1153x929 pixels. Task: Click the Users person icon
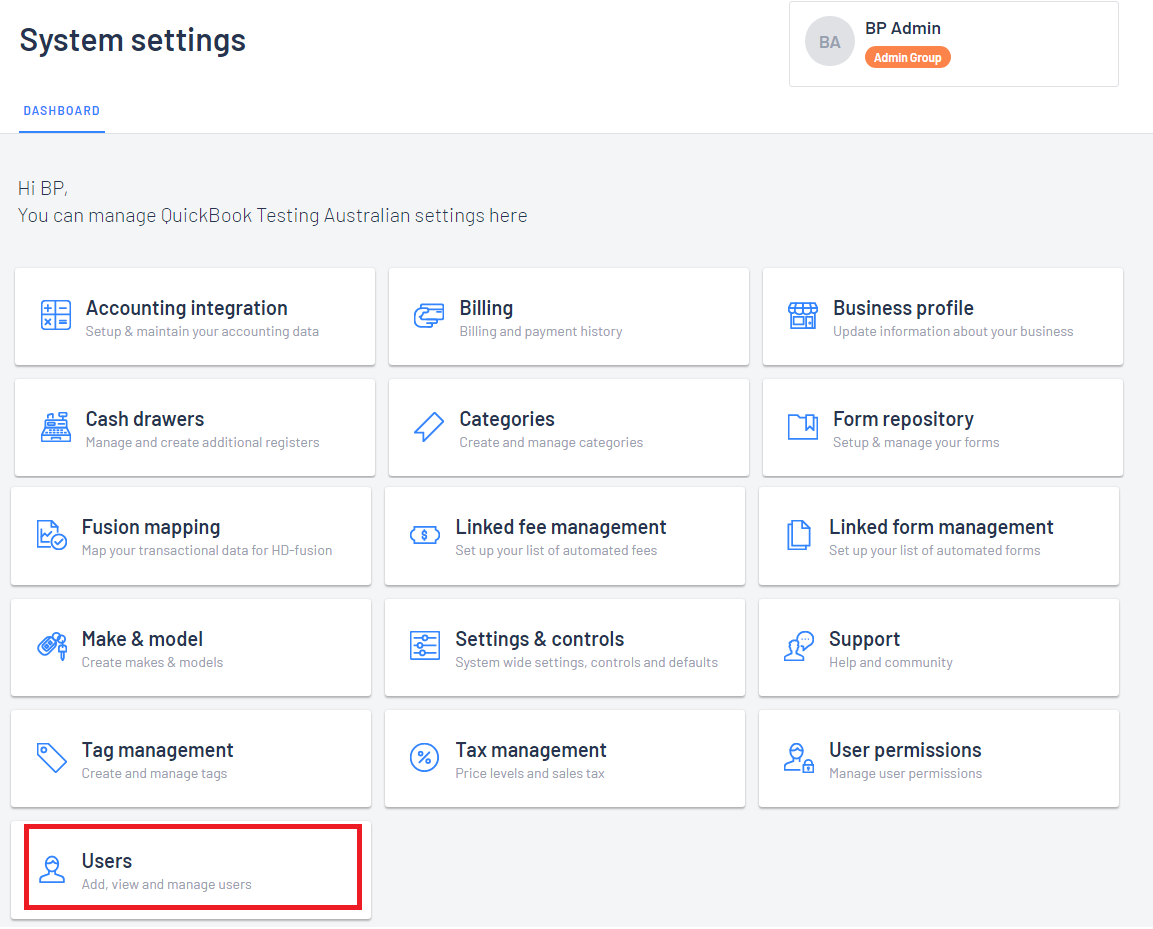(51, 869)
